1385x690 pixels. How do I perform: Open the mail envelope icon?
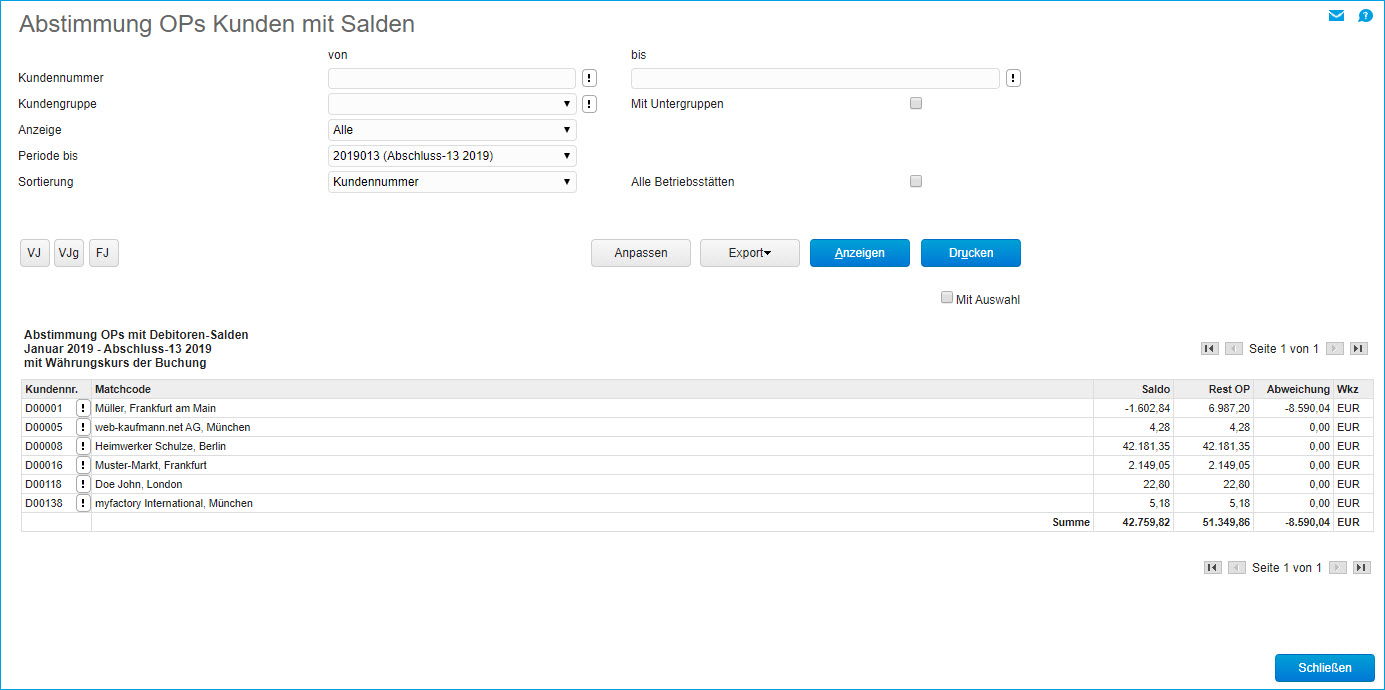point(1336,15)
